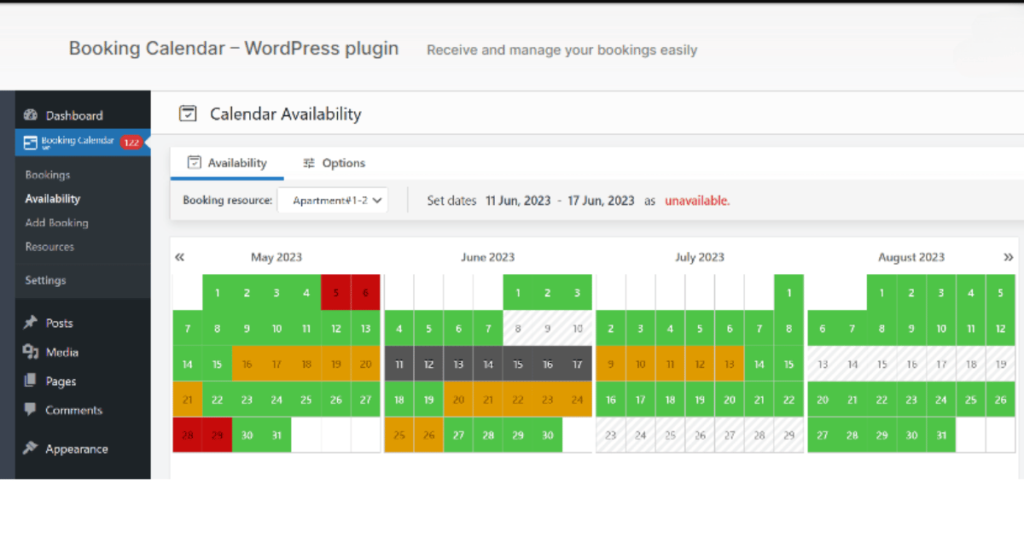Select August 31 green date
Image resolution: width=1024 pixels, height=538 pixels.
click(x=941, y=435)
